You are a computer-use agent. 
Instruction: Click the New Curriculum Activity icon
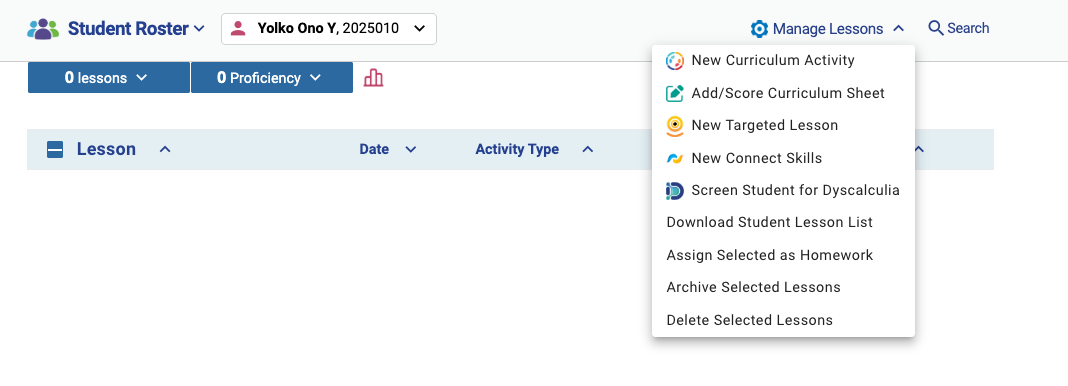click(674, 61)
